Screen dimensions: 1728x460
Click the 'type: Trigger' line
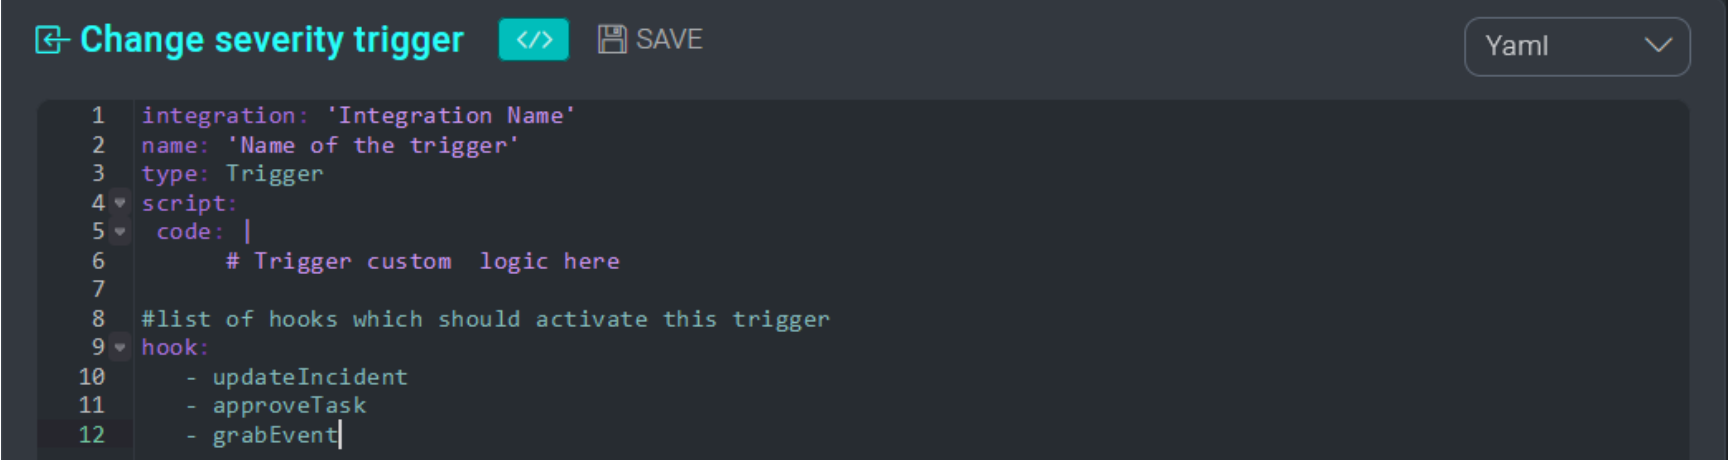click(x=232, y=174)
